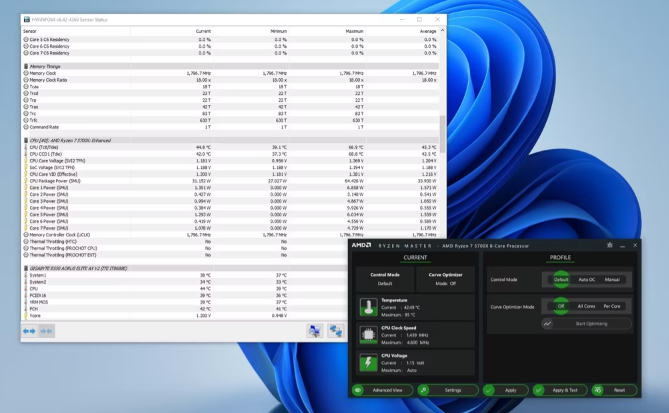The width and height of the screenshot is (669, 413).
Task: Select the Tcas timing row
Action: coord(230,87)
